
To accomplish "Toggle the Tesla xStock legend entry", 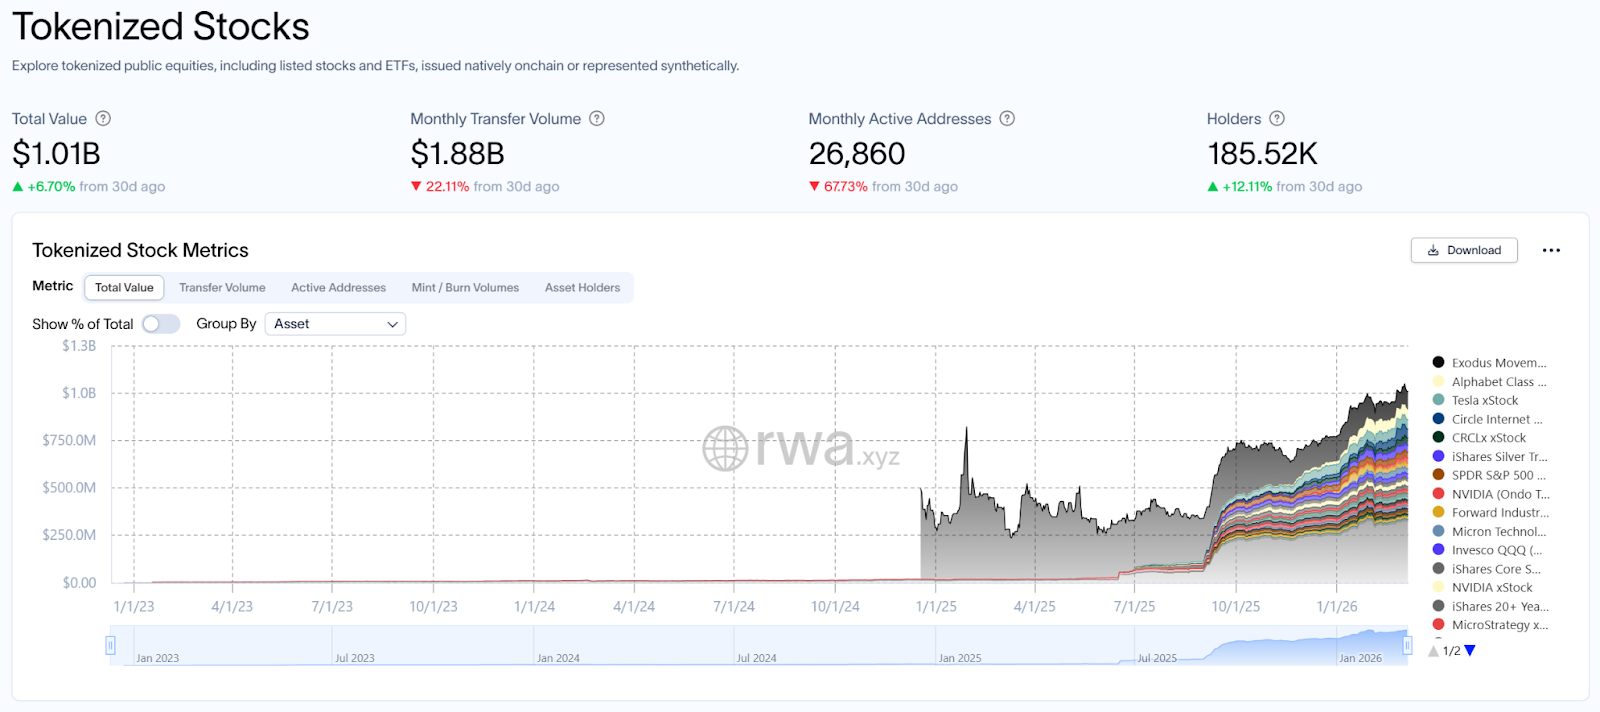I will 1475,400.
